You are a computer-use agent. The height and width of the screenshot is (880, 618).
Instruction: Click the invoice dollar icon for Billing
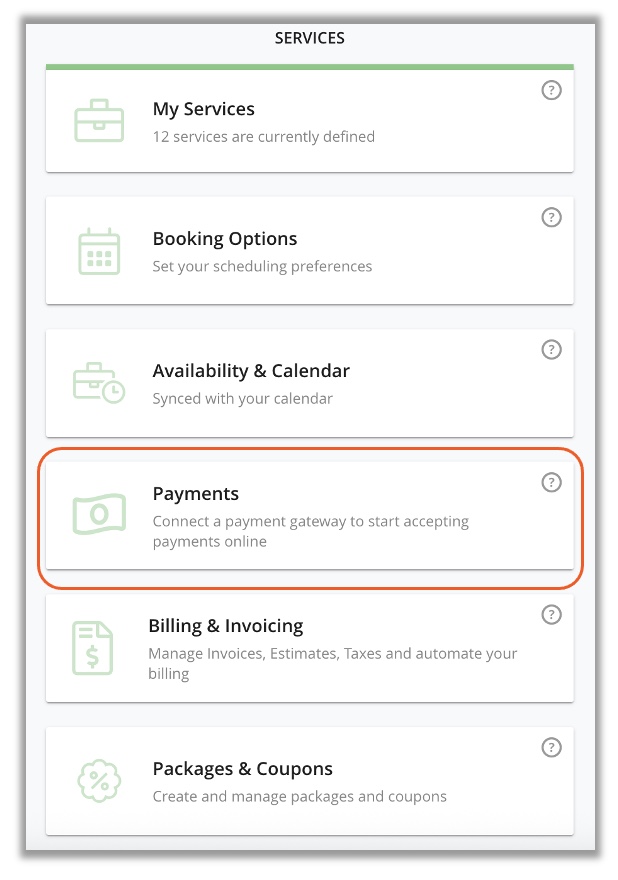coord(93,648)
